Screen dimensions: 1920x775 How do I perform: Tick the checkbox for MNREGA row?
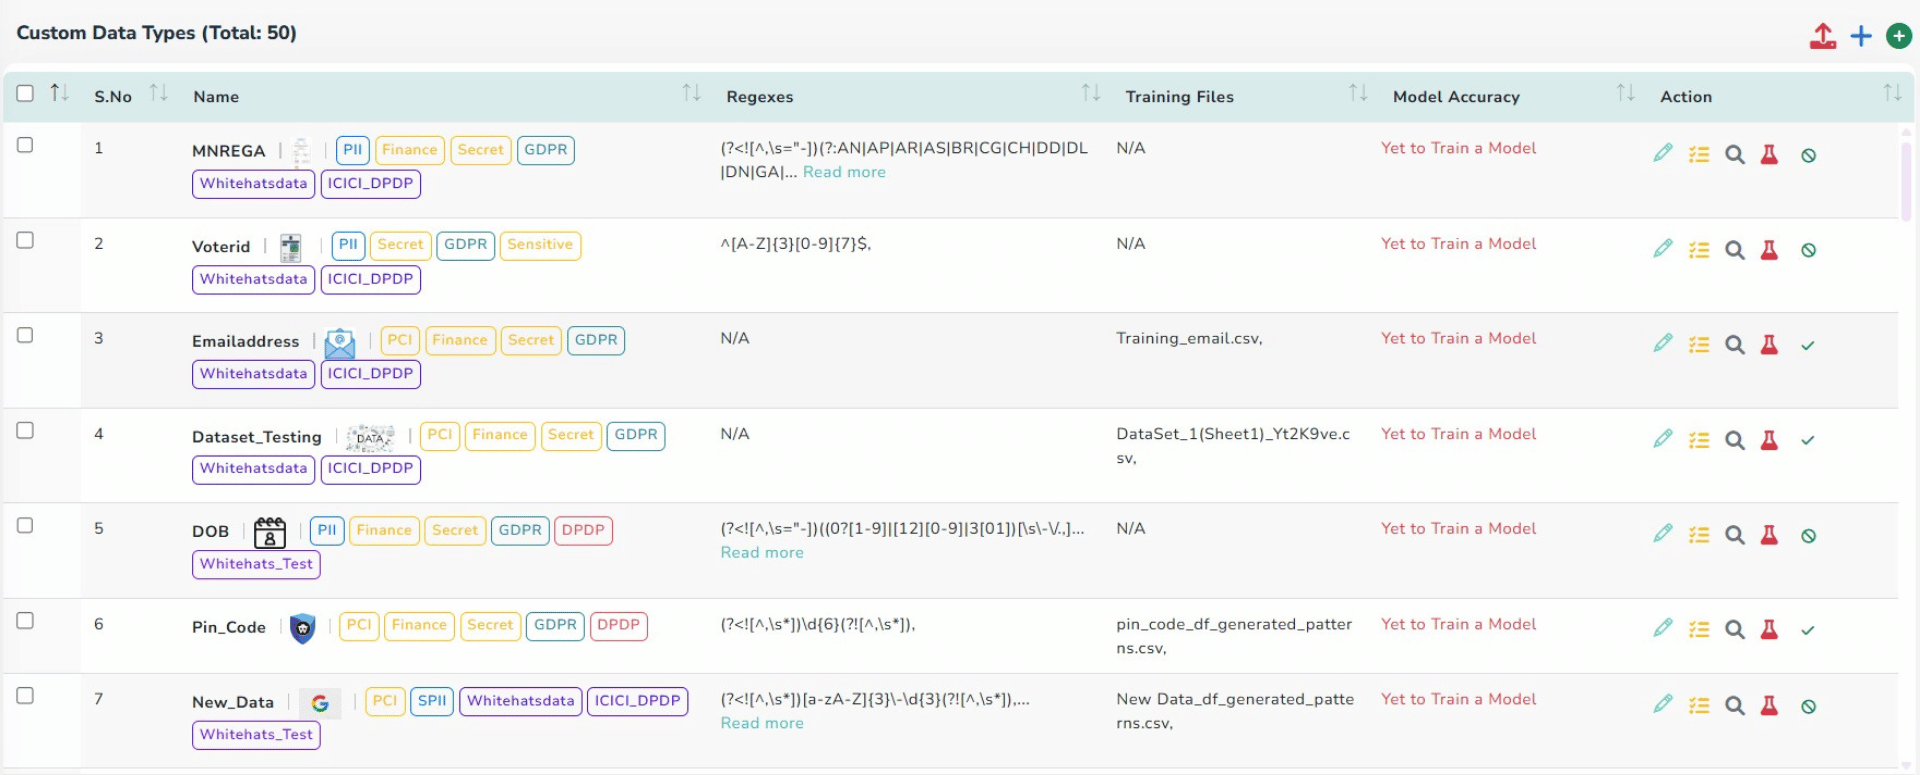25,145
